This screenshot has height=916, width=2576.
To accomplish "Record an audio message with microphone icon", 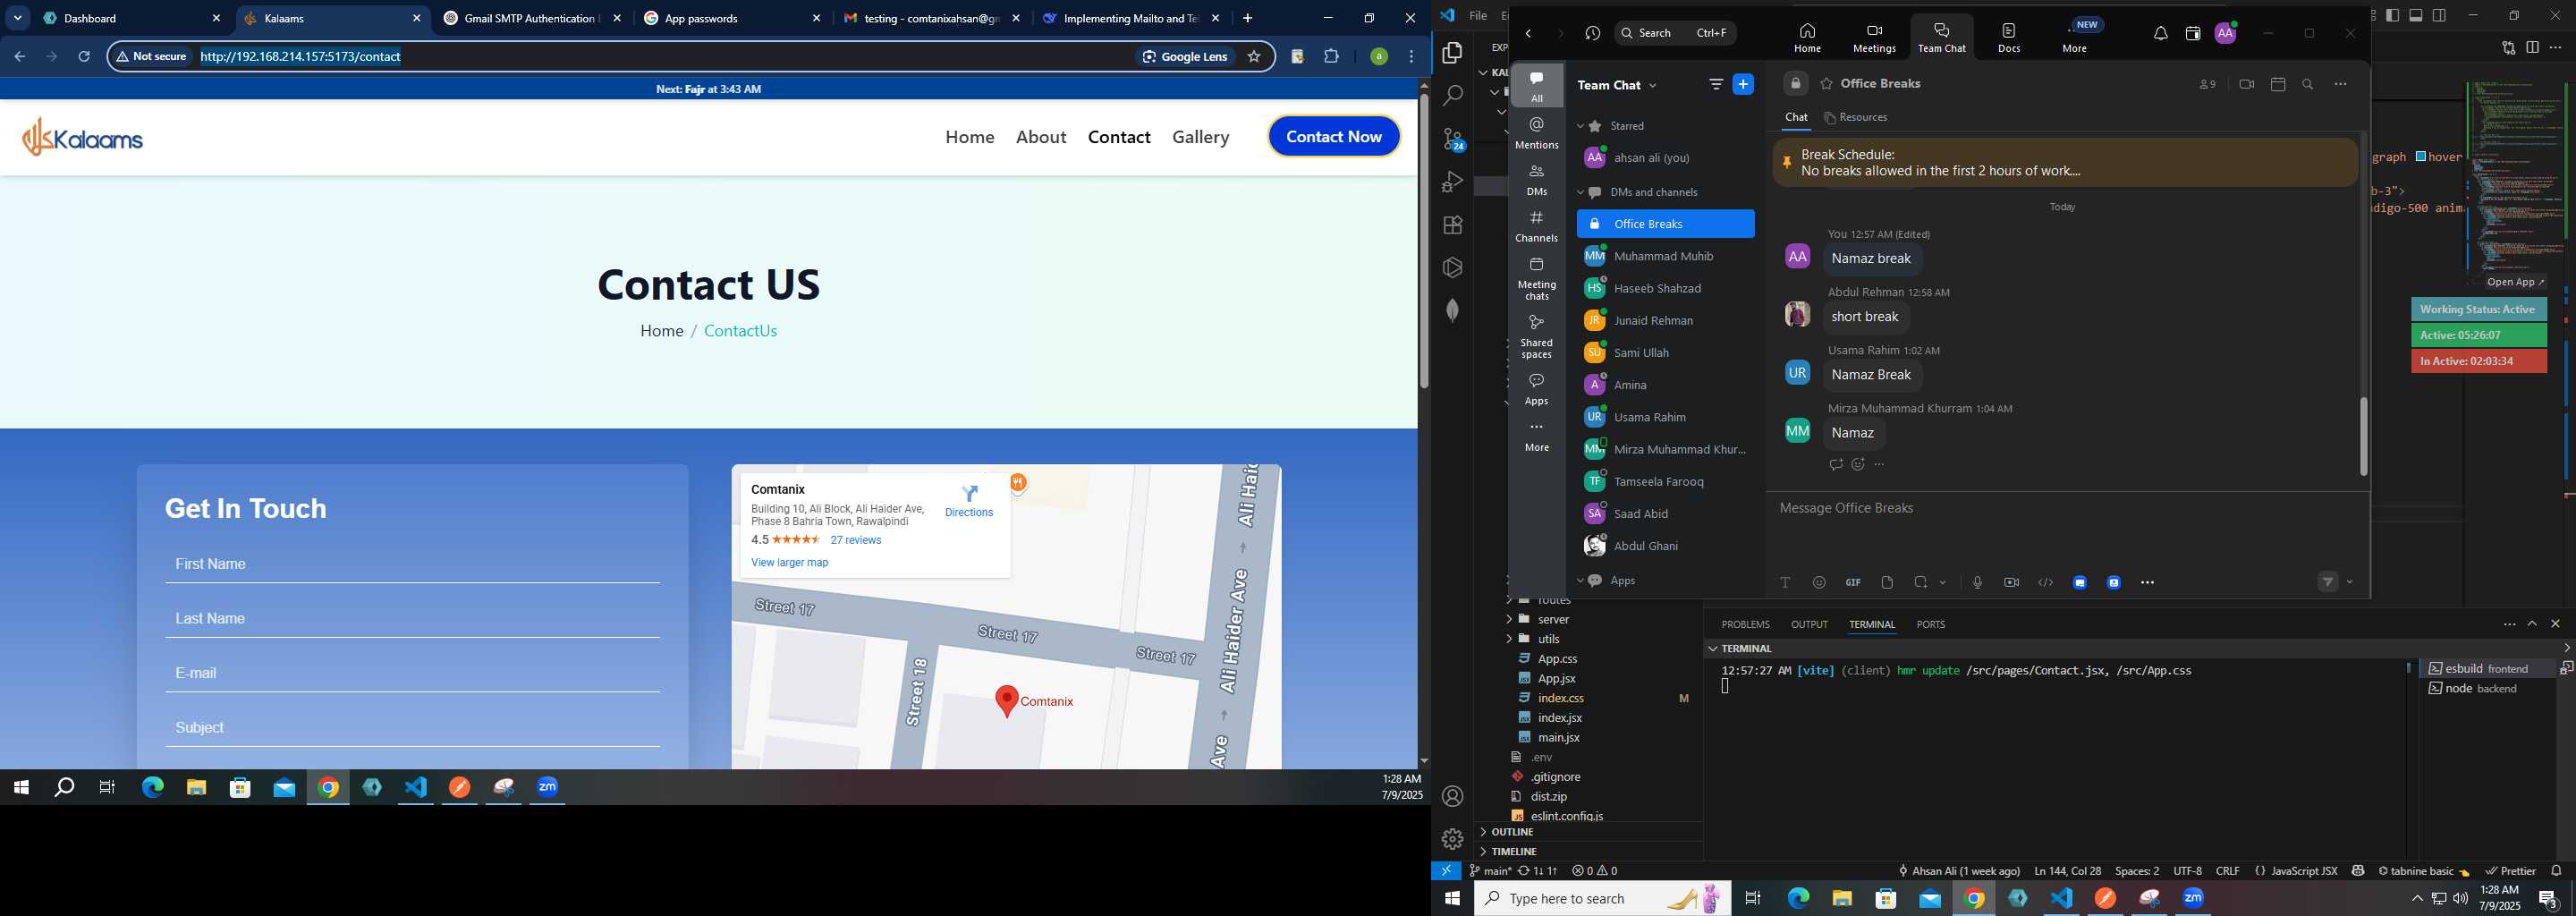I will tap(1977, 583).
